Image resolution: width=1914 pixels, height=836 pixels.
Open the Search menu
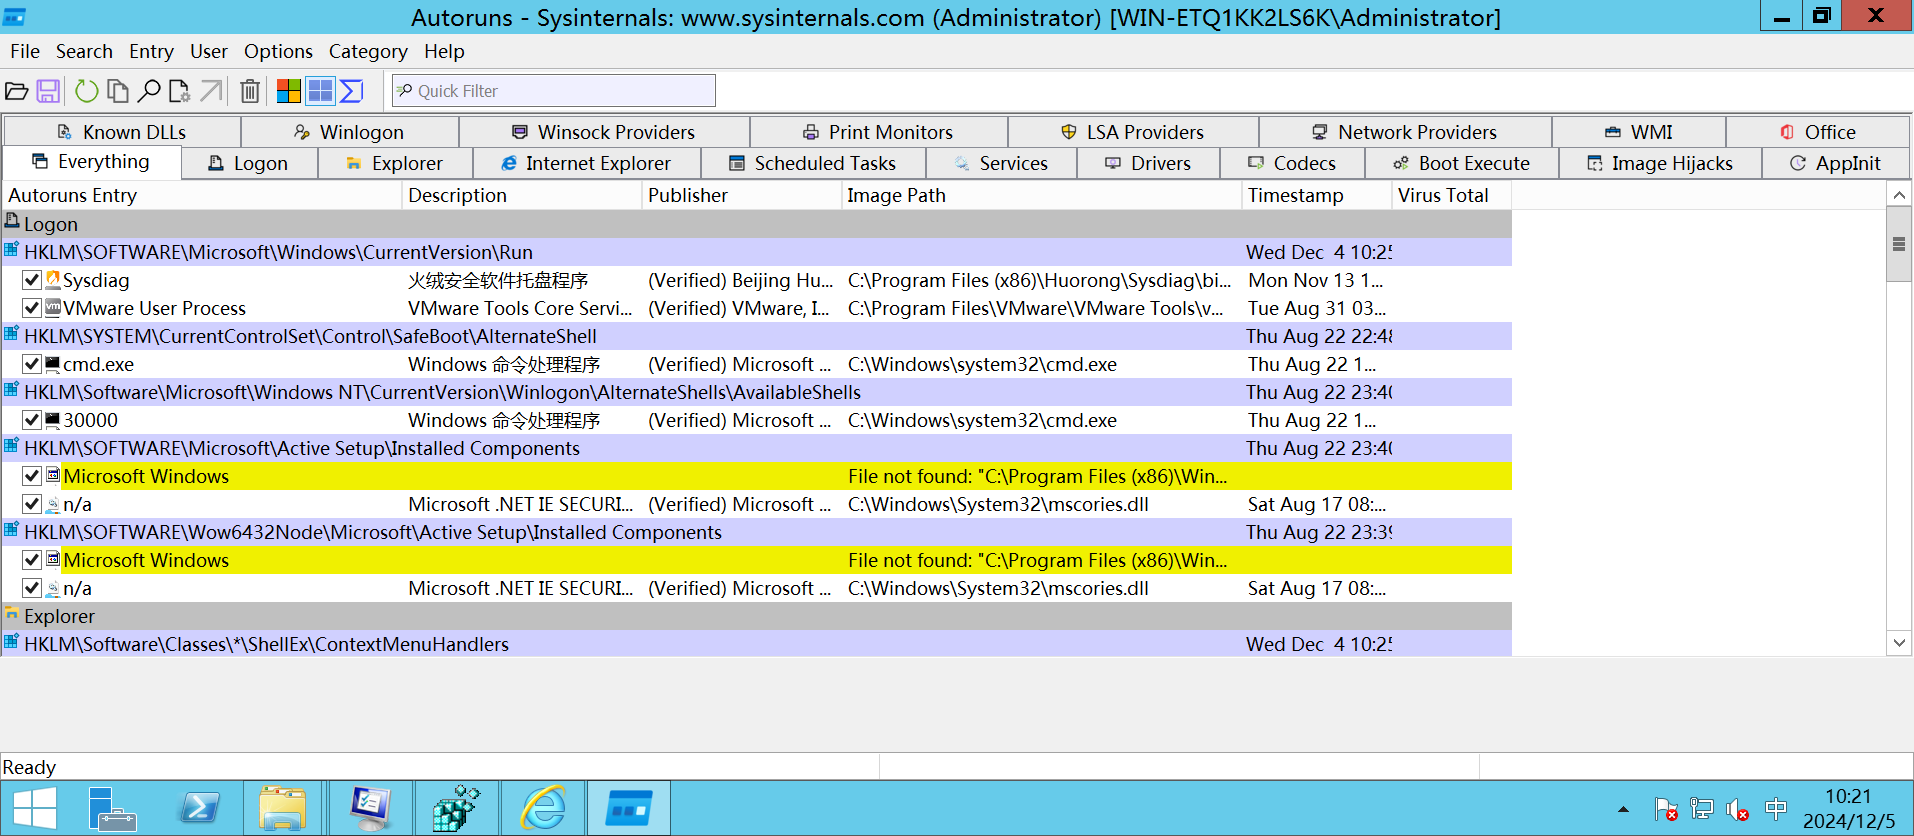pos(84,51)
